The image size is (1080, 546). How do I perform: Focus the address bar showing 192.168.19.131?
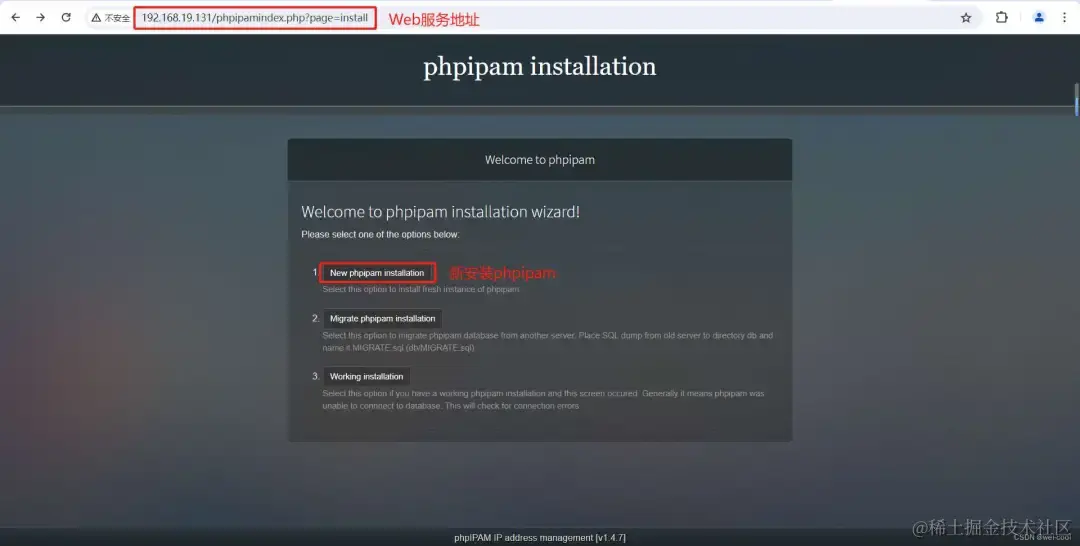(x=255, y=18)
